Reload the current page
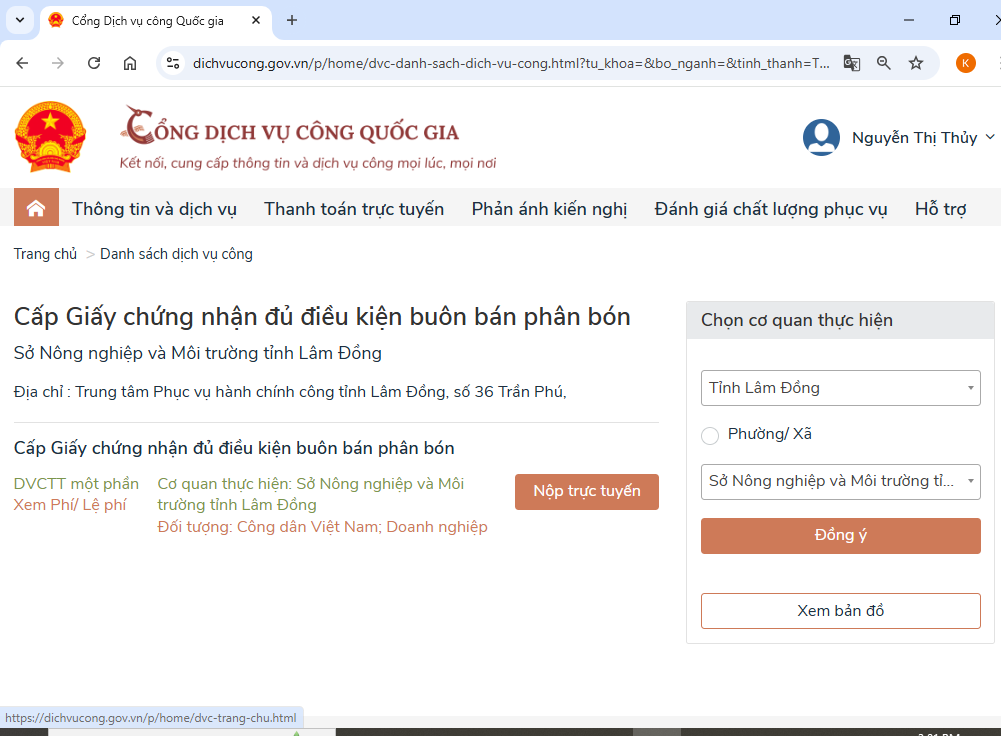 point(94,63)
